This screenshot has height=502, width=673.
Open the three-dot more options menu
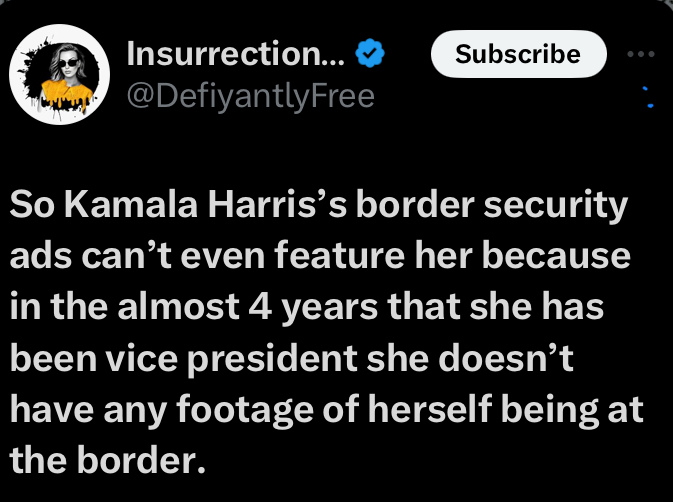point(640,54)
